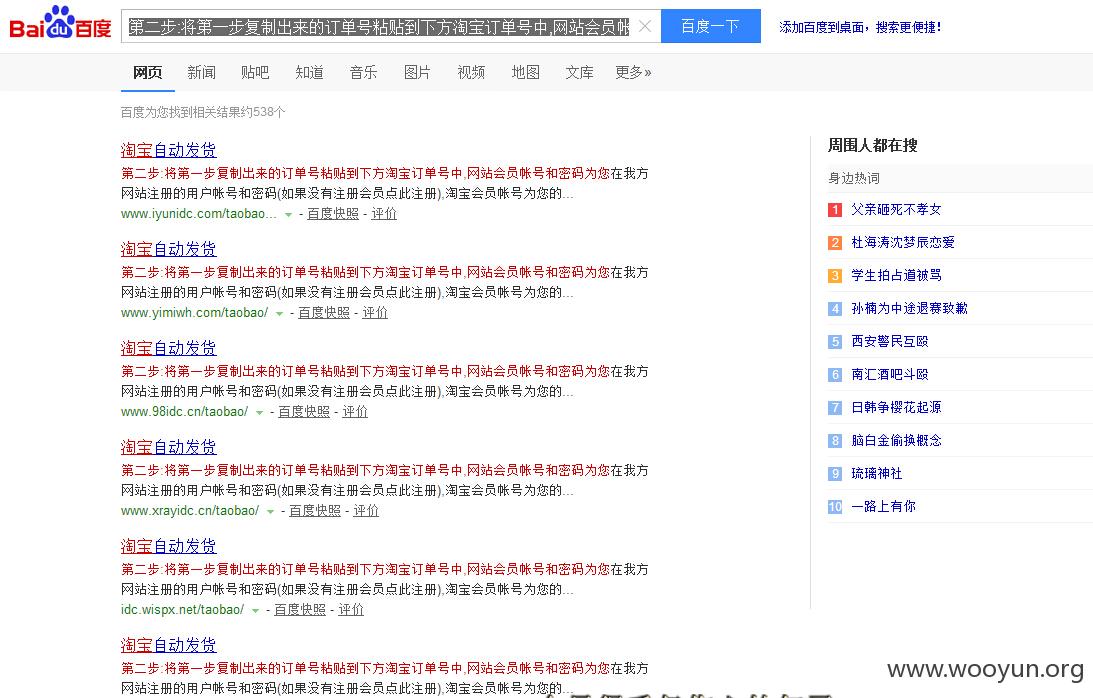This screenshot has height=698, width=1093.
Task: Open the 地图 tab
Action: coord(526,73)
